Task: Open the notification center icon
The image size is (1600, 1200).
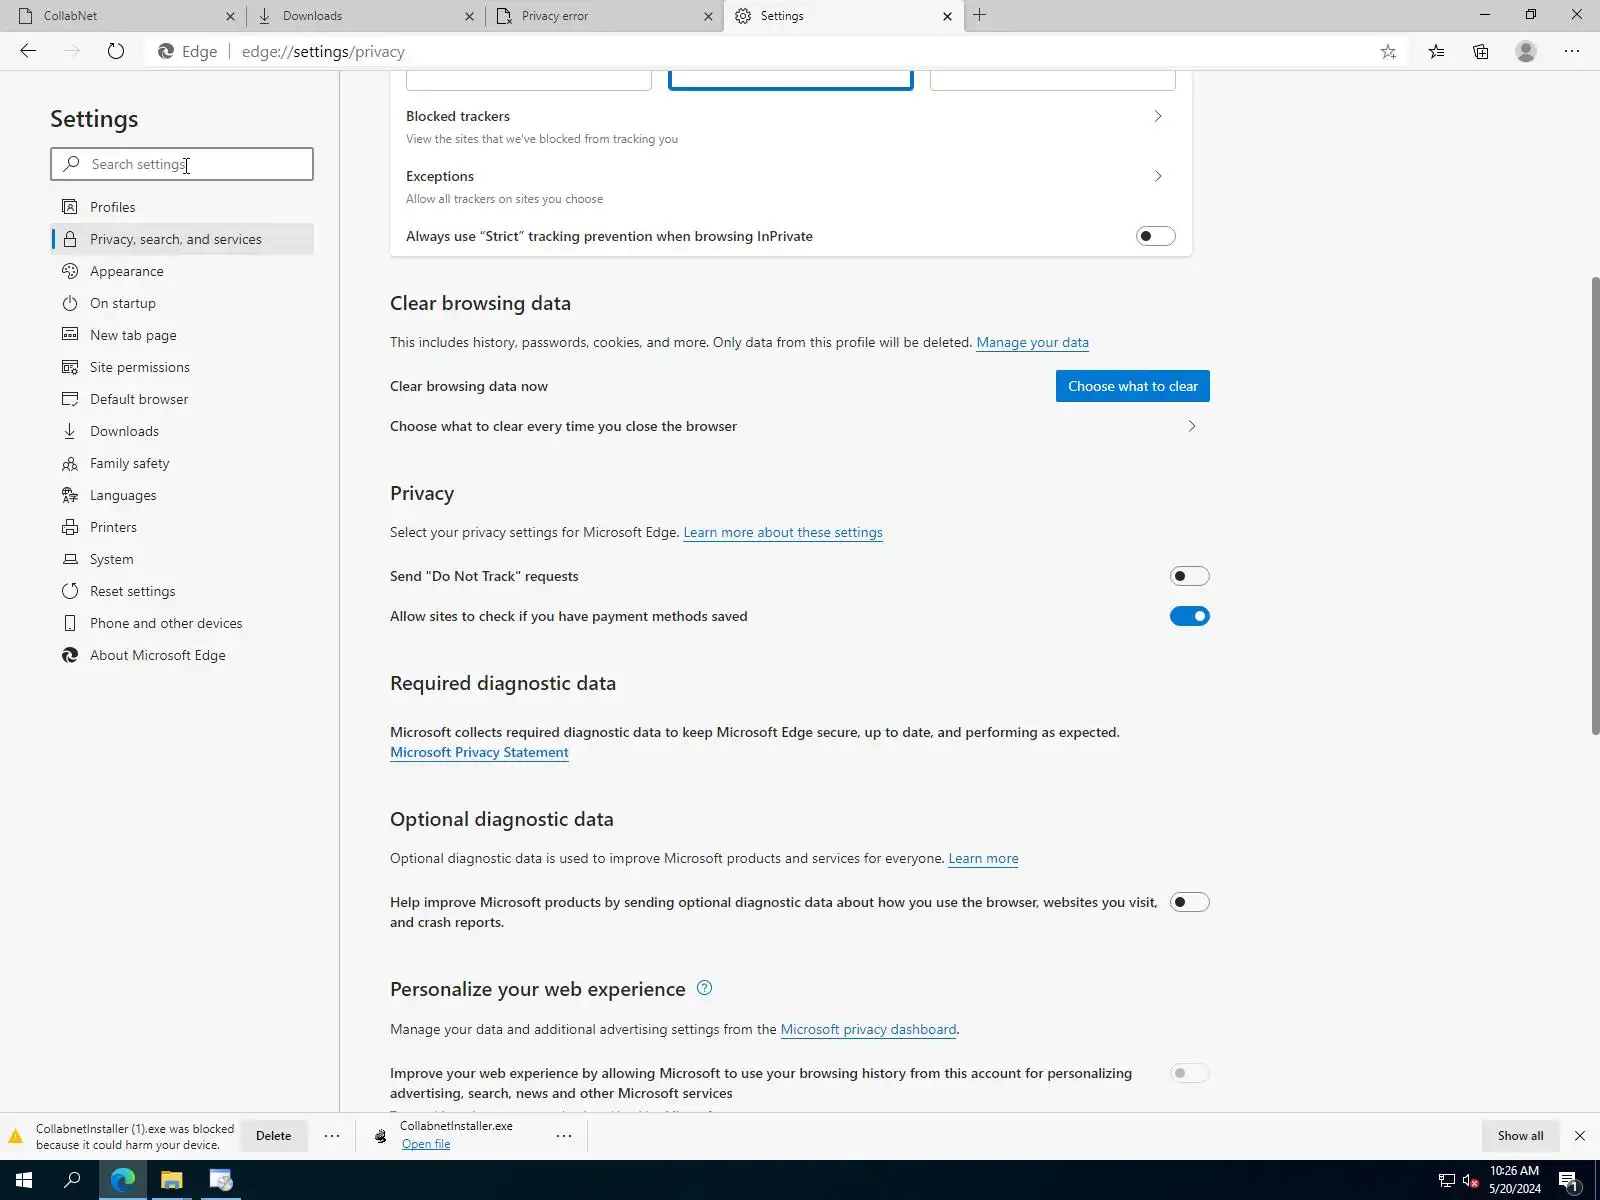Action: [1569, 1181]
